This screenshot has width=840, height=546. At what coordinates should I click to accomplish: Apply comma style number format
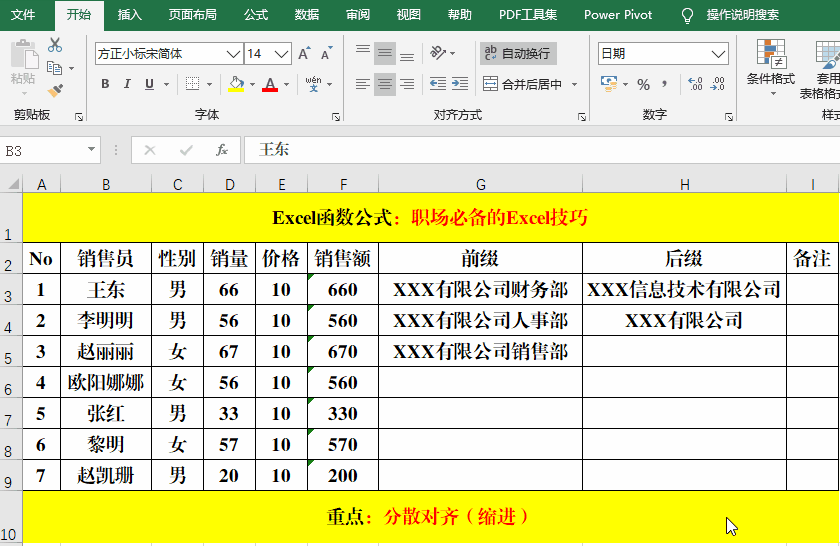(665, 84)
